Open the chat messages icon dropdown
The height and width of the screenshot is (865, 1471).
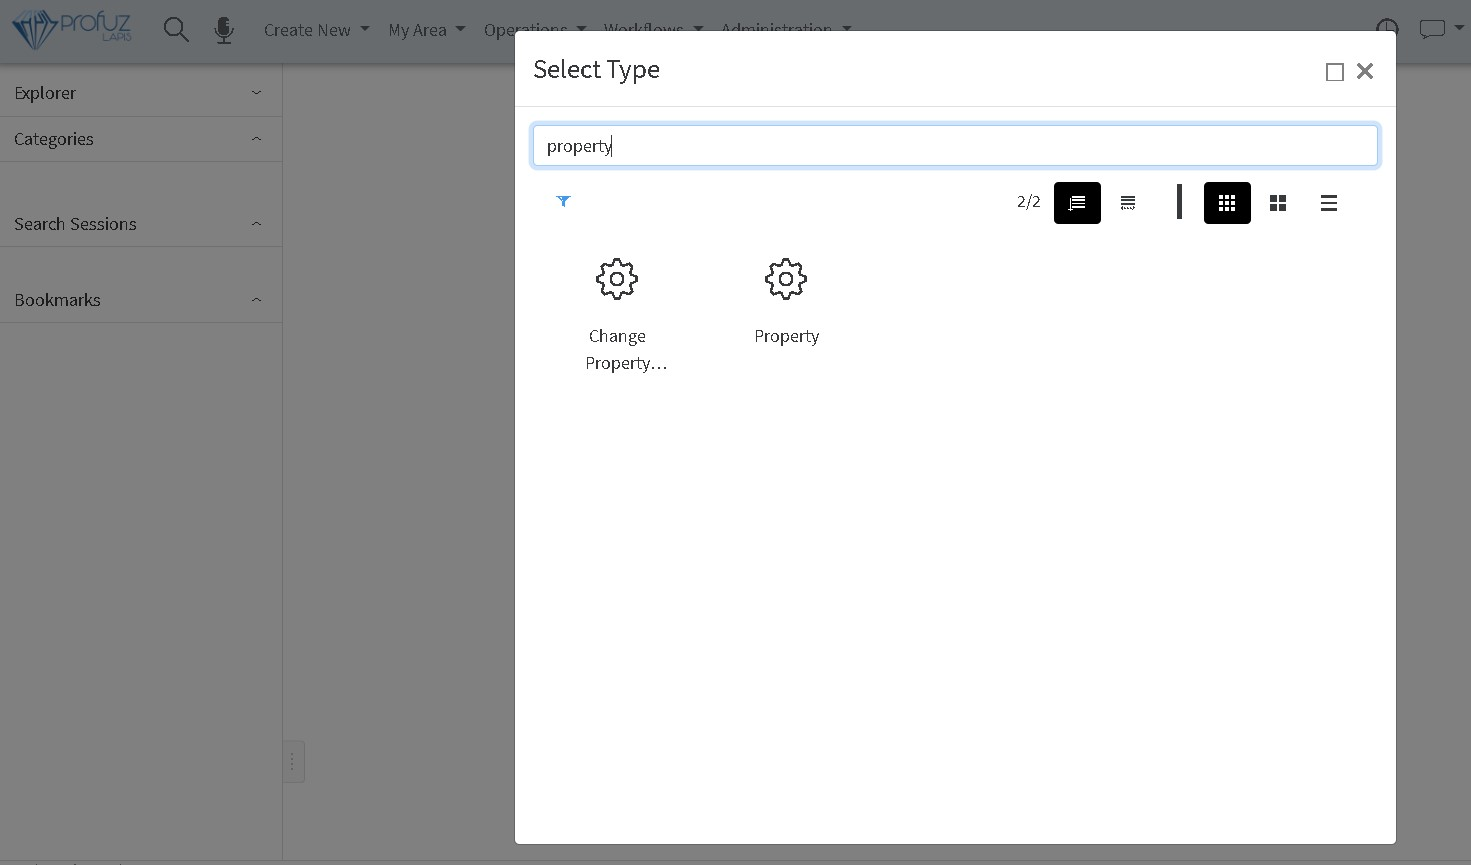coord(1433,29)
